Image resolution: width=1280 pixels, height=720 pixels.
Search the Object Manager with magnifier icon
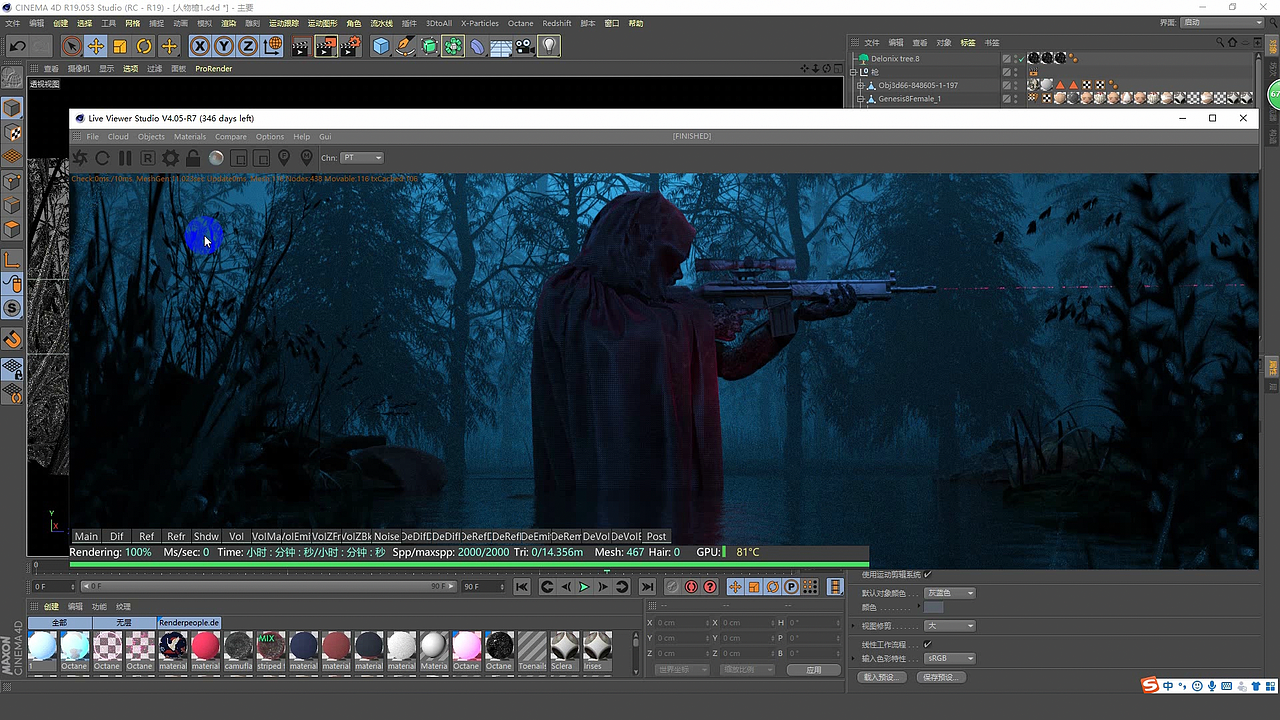tap(1221, 42)
